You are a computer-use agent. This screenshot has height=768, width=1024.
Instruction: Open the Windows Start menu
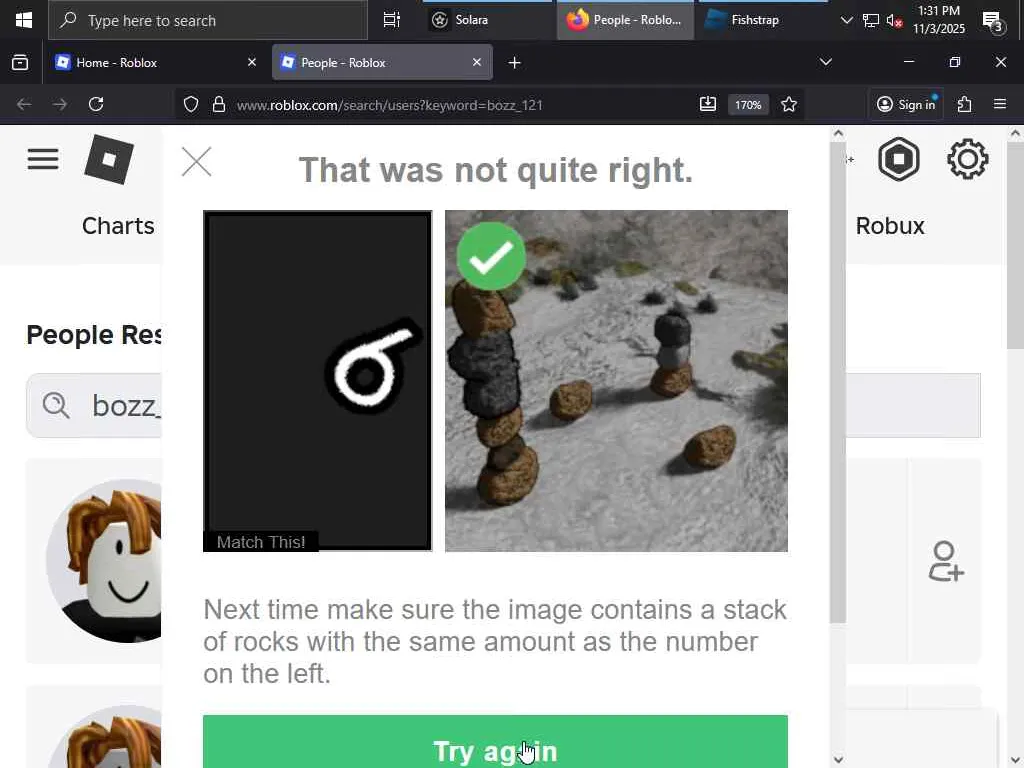(x=24, y=20)
